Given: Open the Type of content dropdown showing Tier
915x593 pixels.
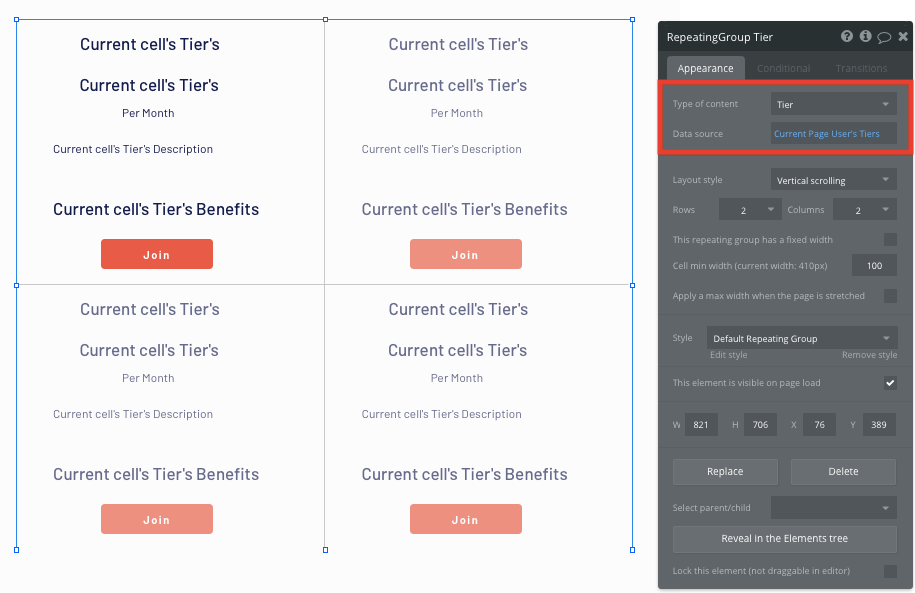Looking at the screenshot, I should click(x=833, y=103).
